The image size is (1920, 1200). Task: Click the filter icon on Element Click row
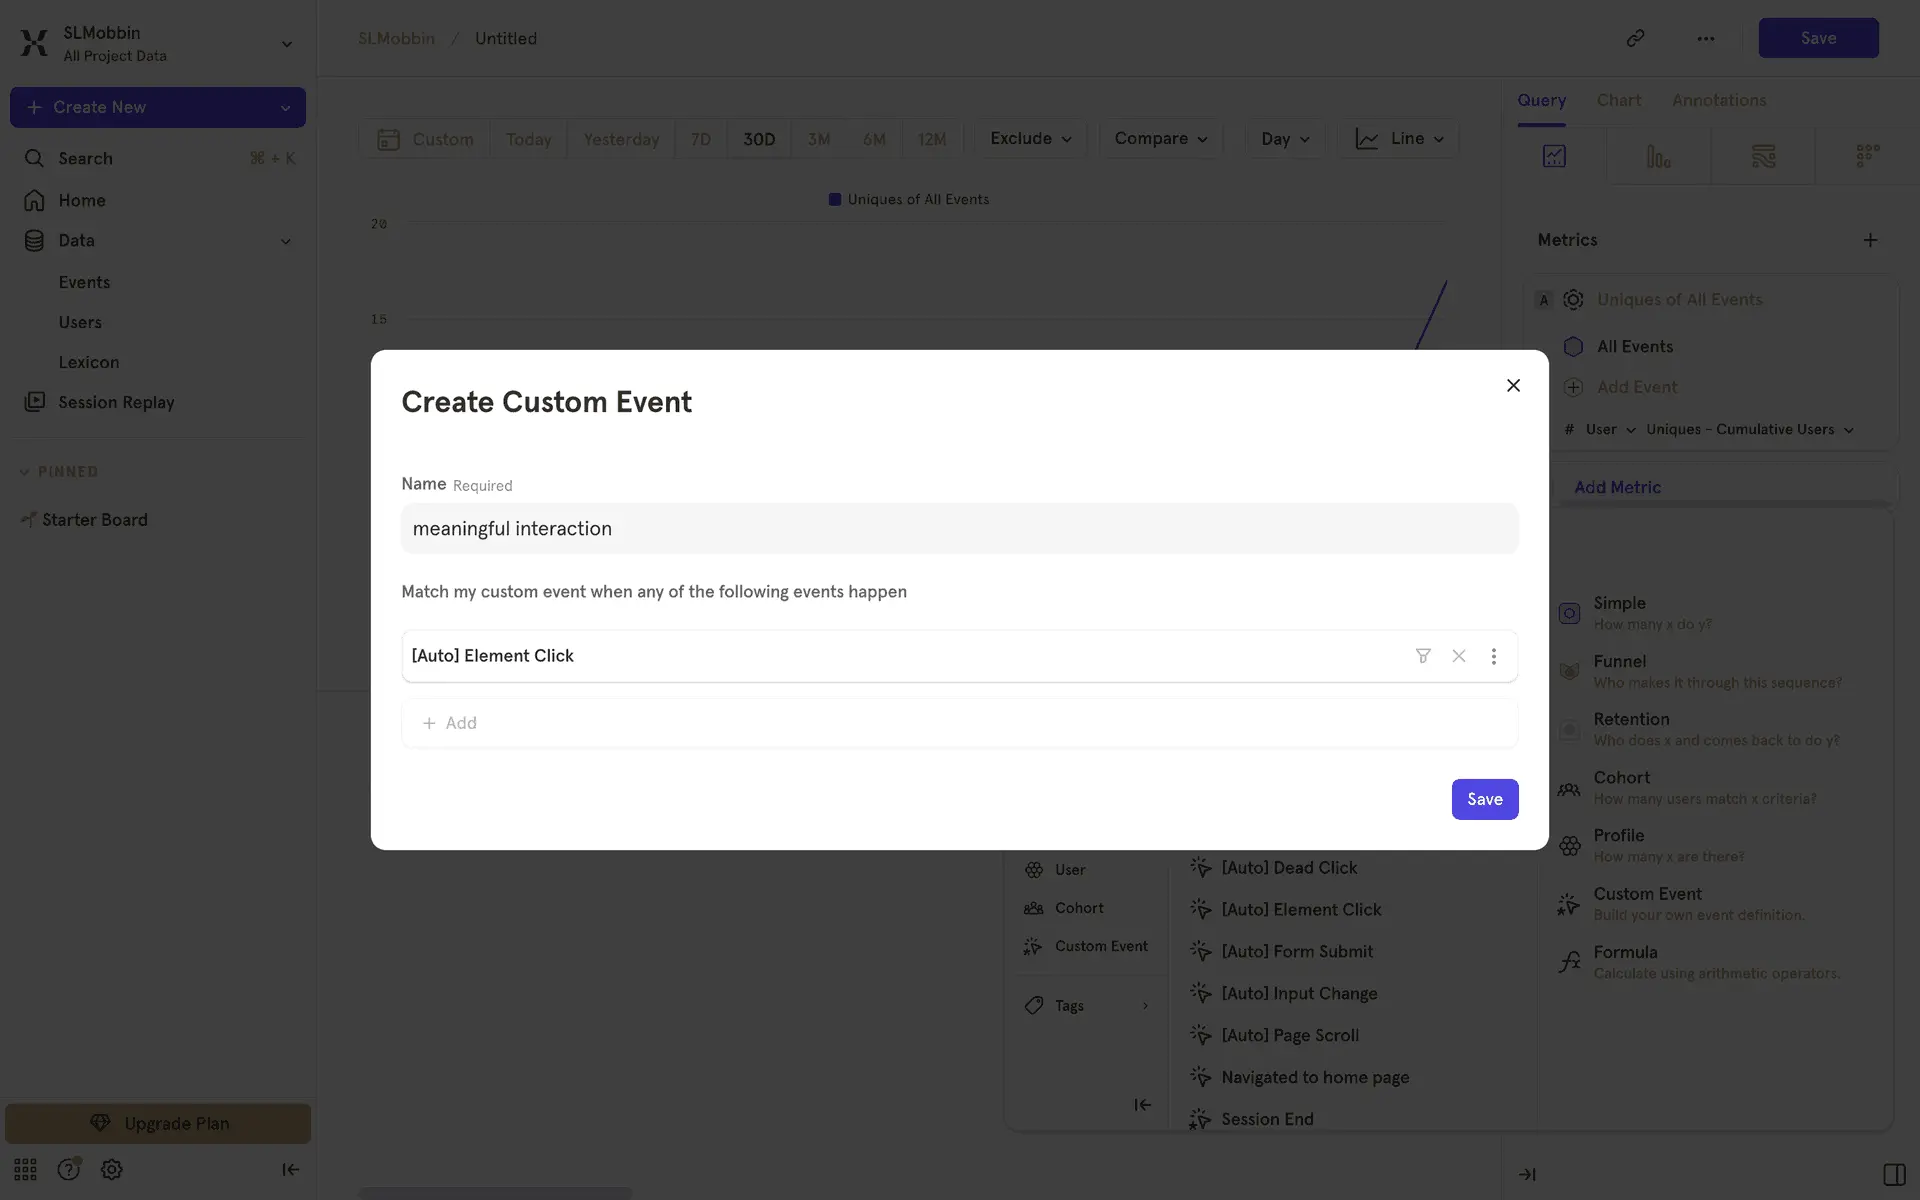point(1422,656)
